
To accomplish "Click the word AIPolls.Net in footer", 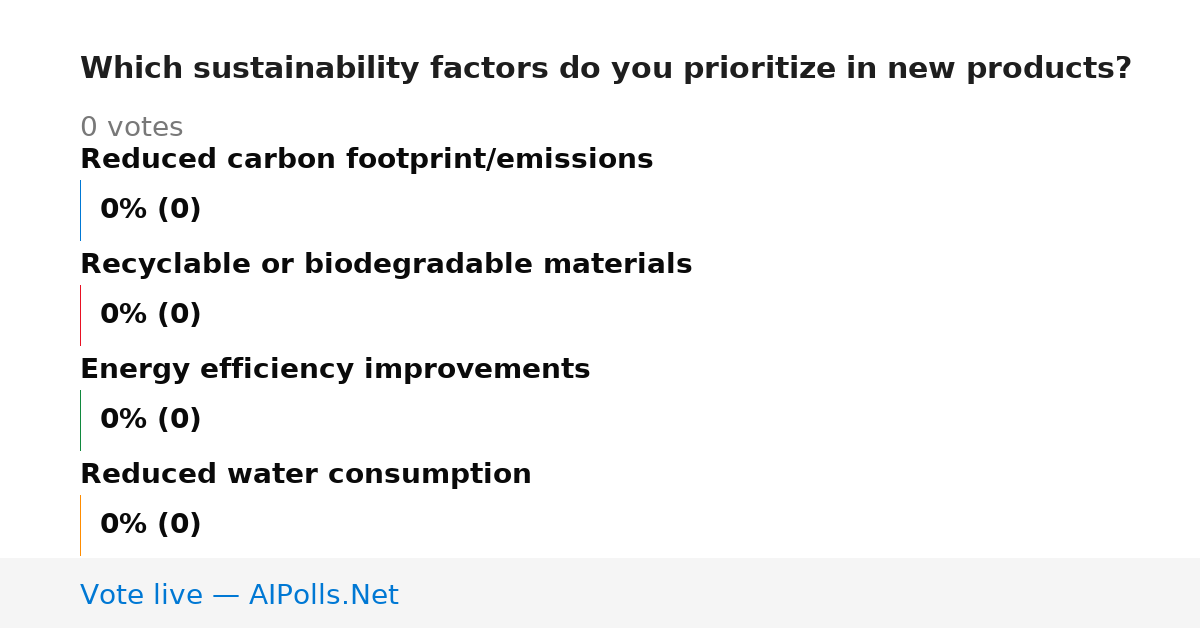I will coord(323,595).
